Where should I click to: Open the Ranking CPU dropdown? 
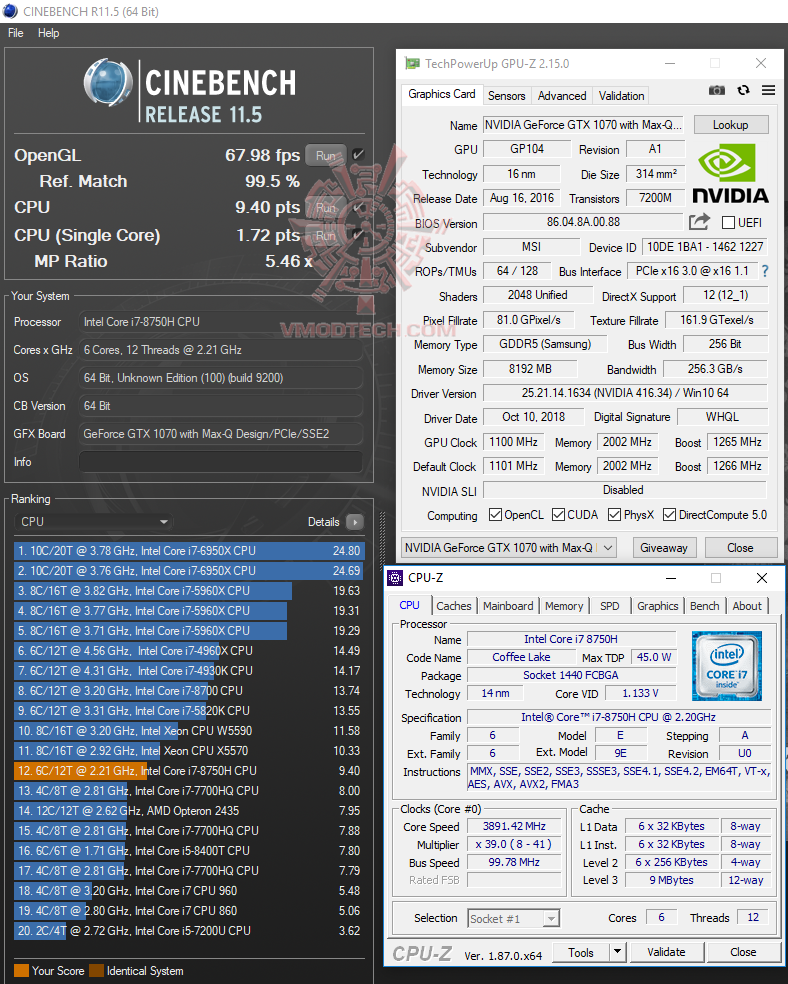(x=93, y=521)
